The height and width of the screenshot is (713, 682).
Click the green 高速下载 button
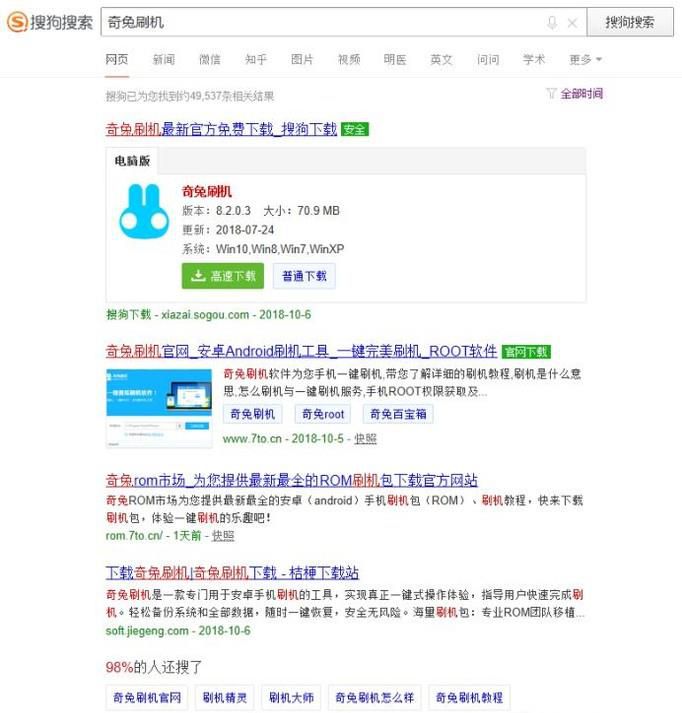(223, 276)
